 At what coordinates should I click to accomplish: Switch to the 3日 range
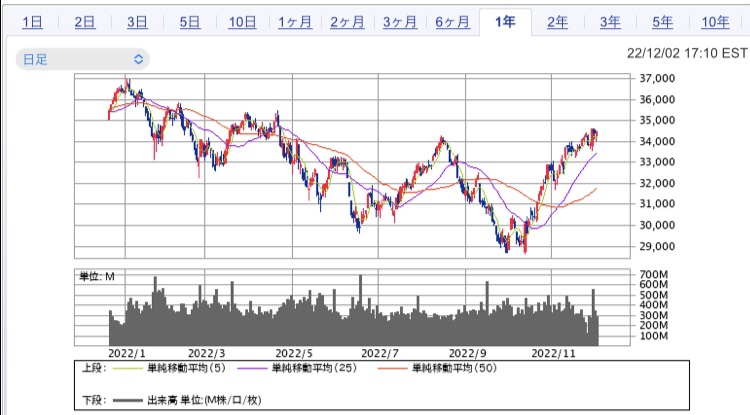(137, 22)
